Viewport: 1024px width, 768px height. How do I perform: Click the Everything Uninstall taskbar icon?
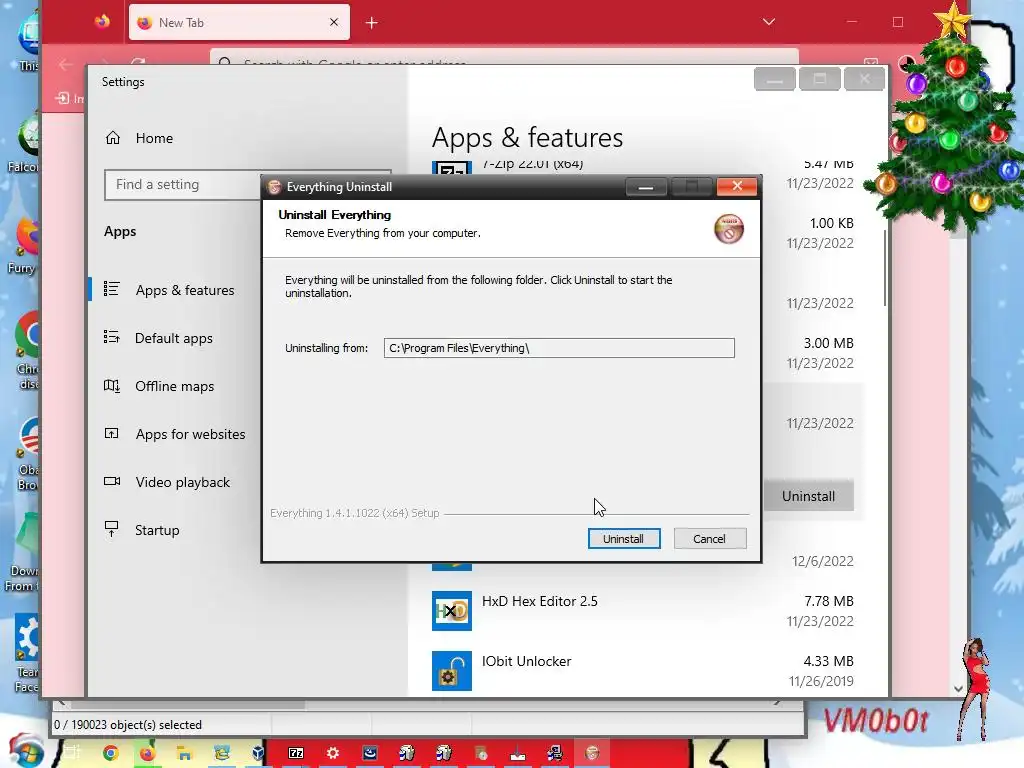[x=592, y=754]
